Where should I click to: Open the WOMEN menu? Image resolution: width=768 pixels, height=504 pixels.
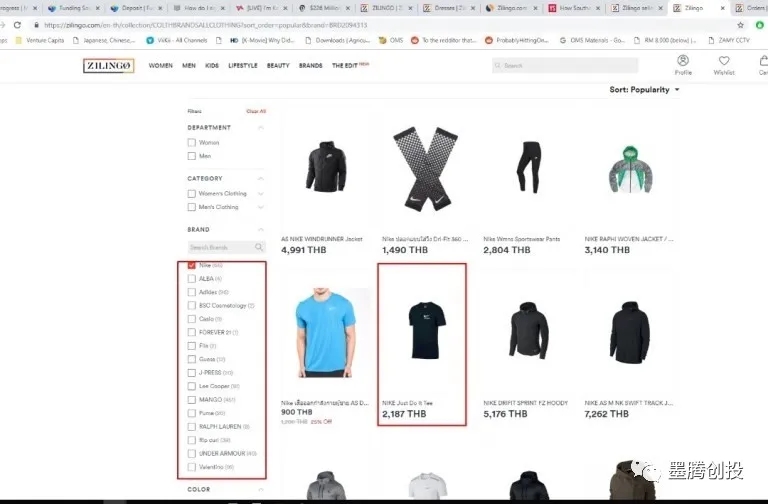[161, 65]
